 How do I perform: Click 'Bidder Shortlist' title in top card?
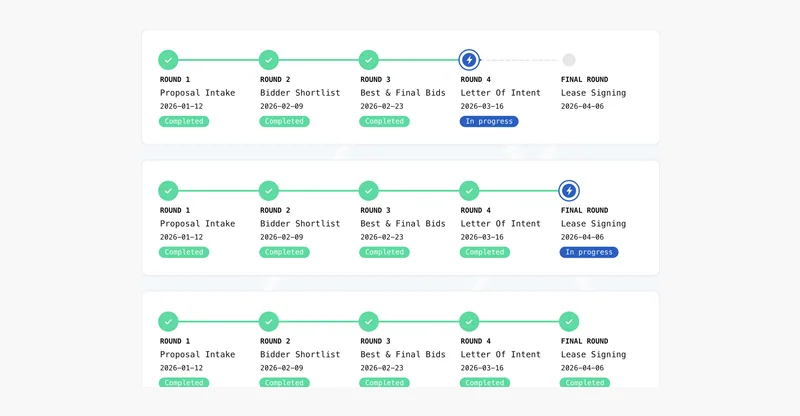[300, 93]
